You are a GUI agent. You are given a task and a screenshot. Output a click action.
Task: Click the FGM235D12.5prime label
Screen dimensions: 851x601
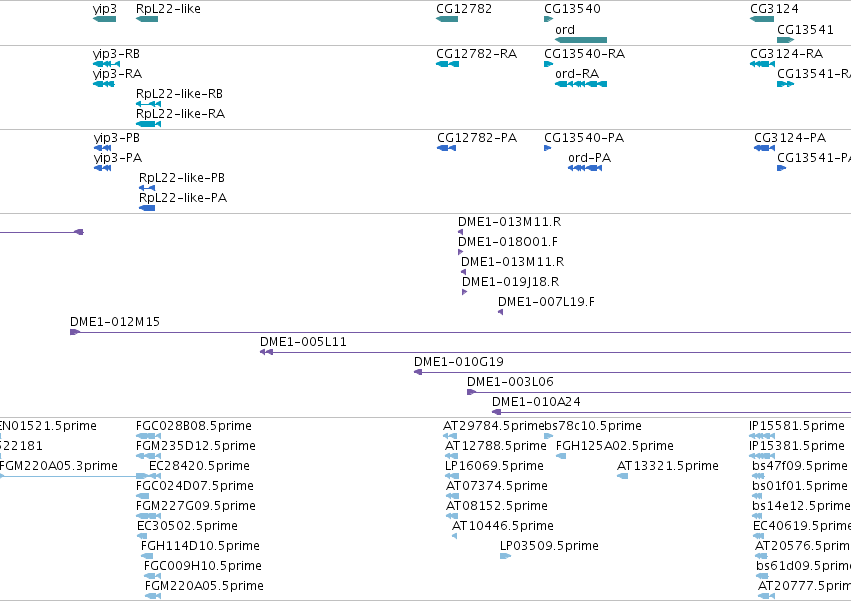pyautogui.click(x=196, y=446)
